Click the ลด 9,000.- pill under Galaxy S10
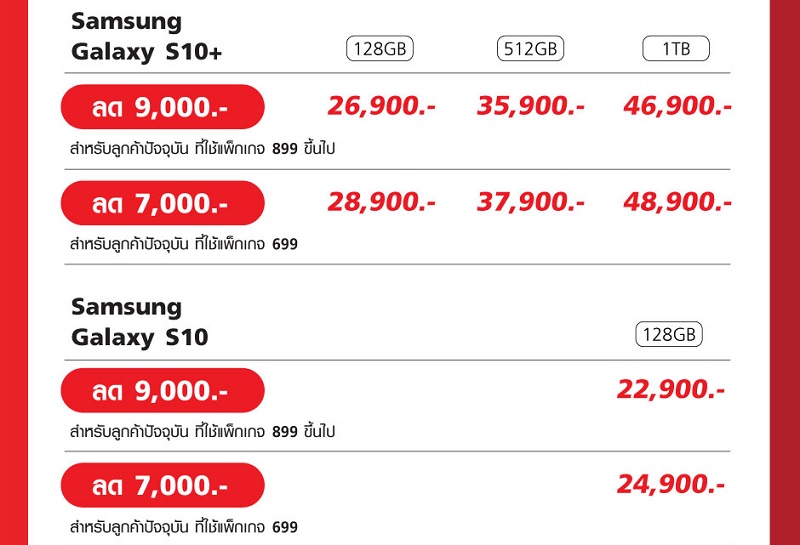 click(x=162, y=390)
